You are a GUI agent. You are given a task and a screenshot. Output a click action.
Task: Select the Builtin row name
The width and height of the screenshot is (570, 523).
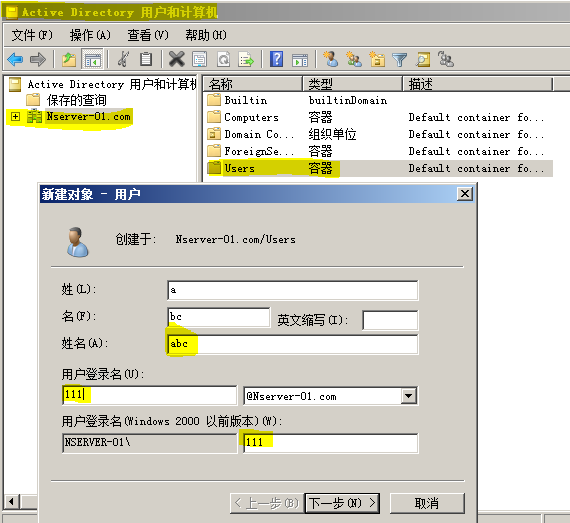[246, 100]
